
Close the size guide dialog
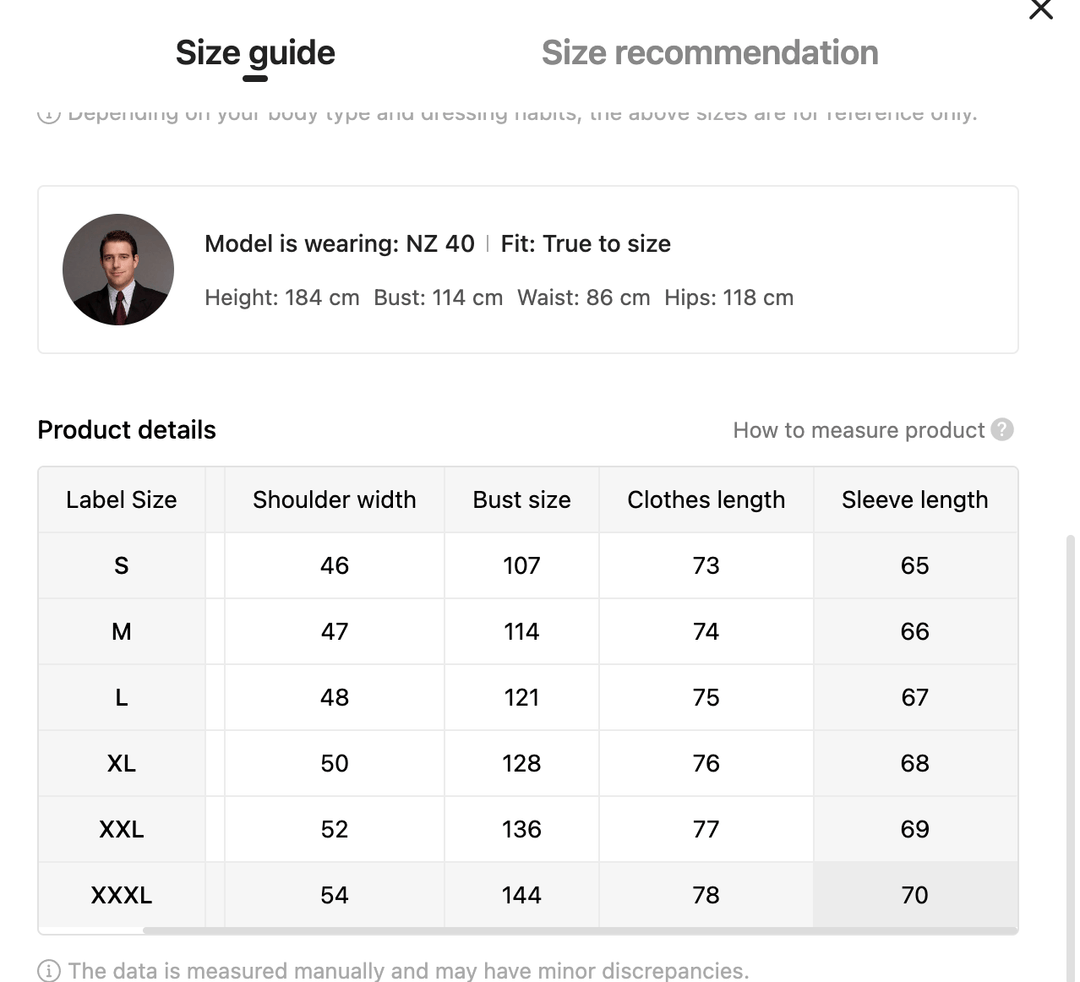1041,10
